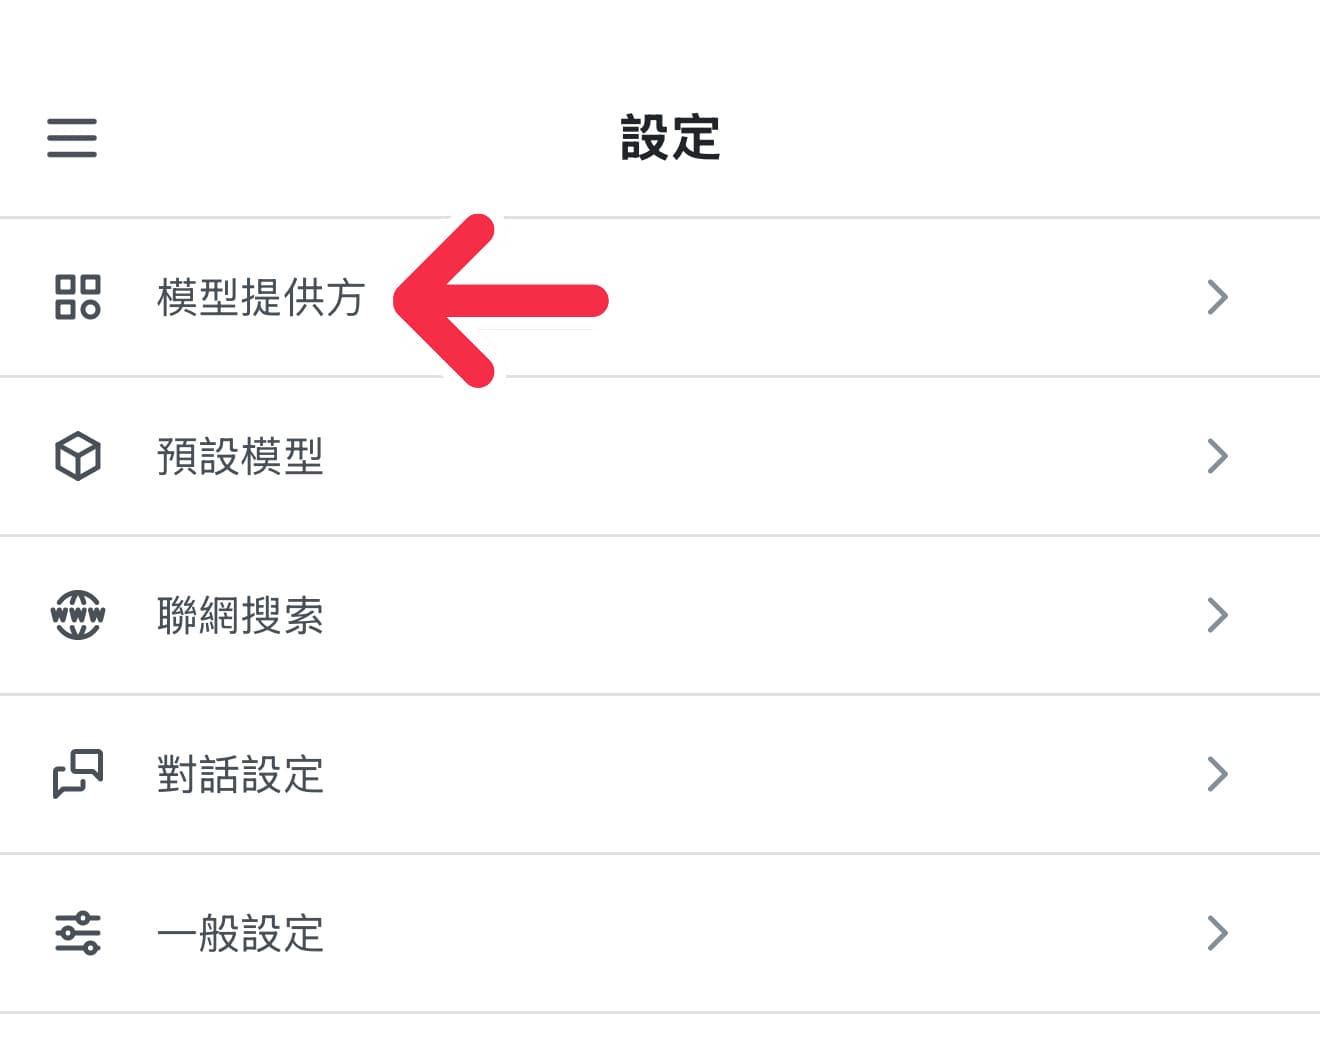
Task: Click the 聯網搜索 WWW globe icon
Action: click(77, 615)
